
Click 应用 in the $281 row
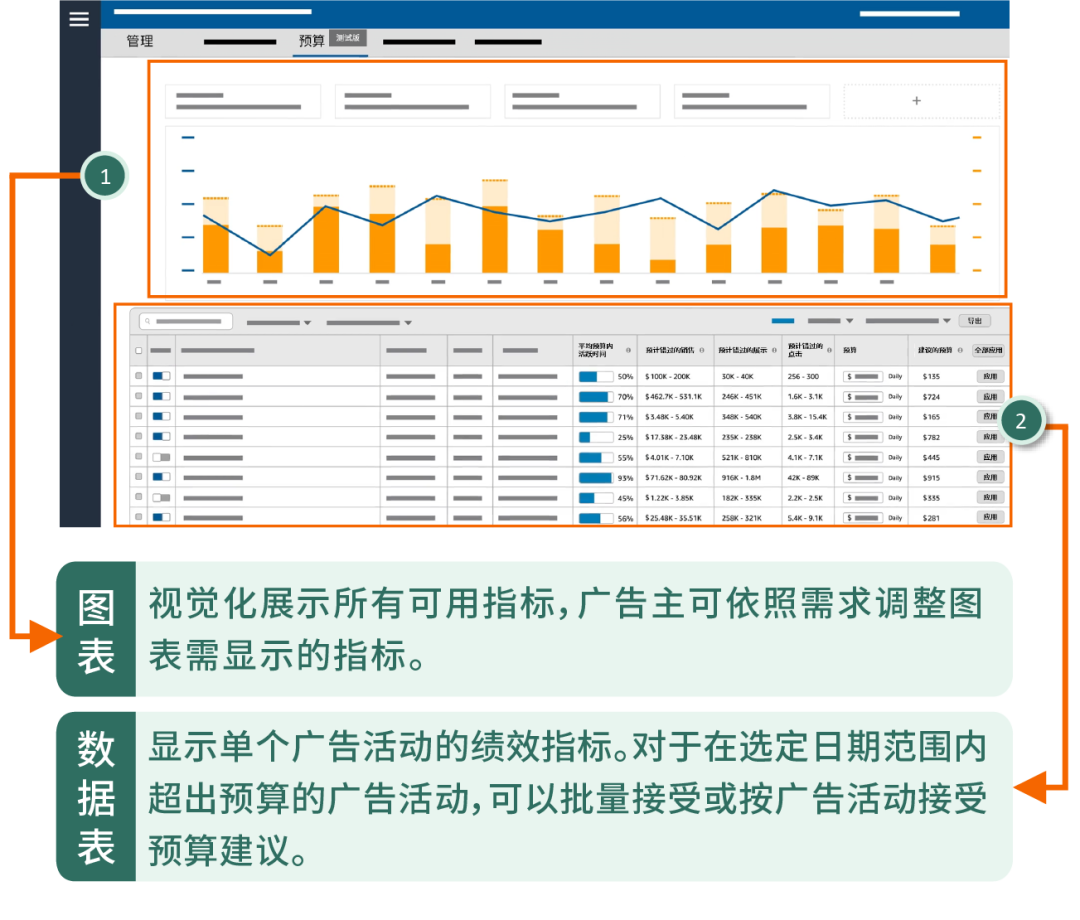[x=990, y=517]
